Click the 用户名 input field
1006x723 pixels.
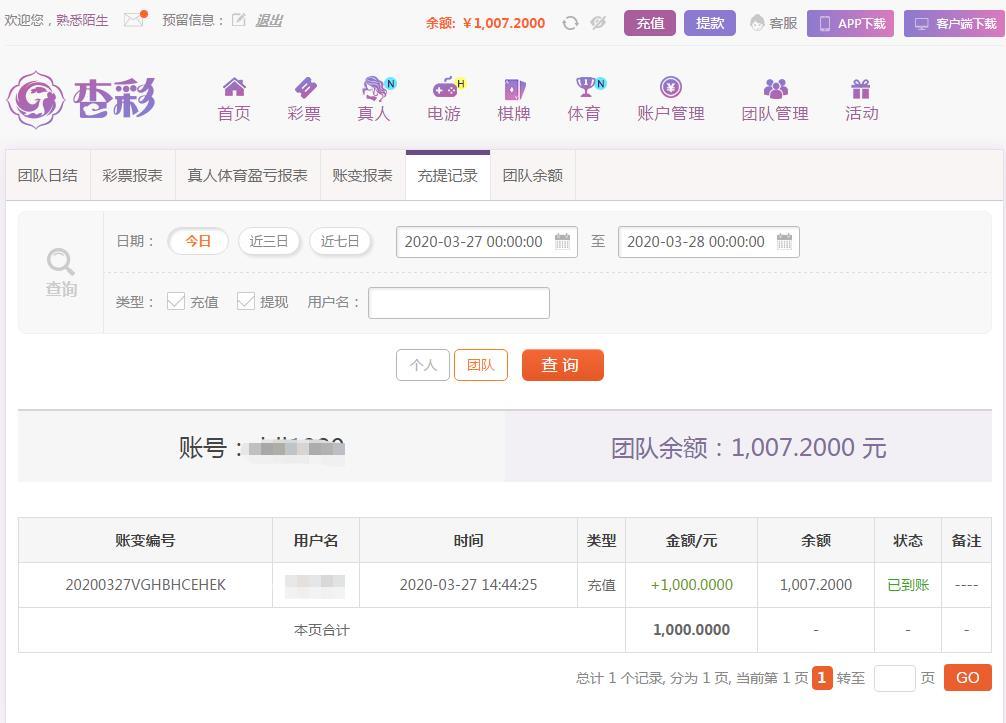[x=459, y=303]
